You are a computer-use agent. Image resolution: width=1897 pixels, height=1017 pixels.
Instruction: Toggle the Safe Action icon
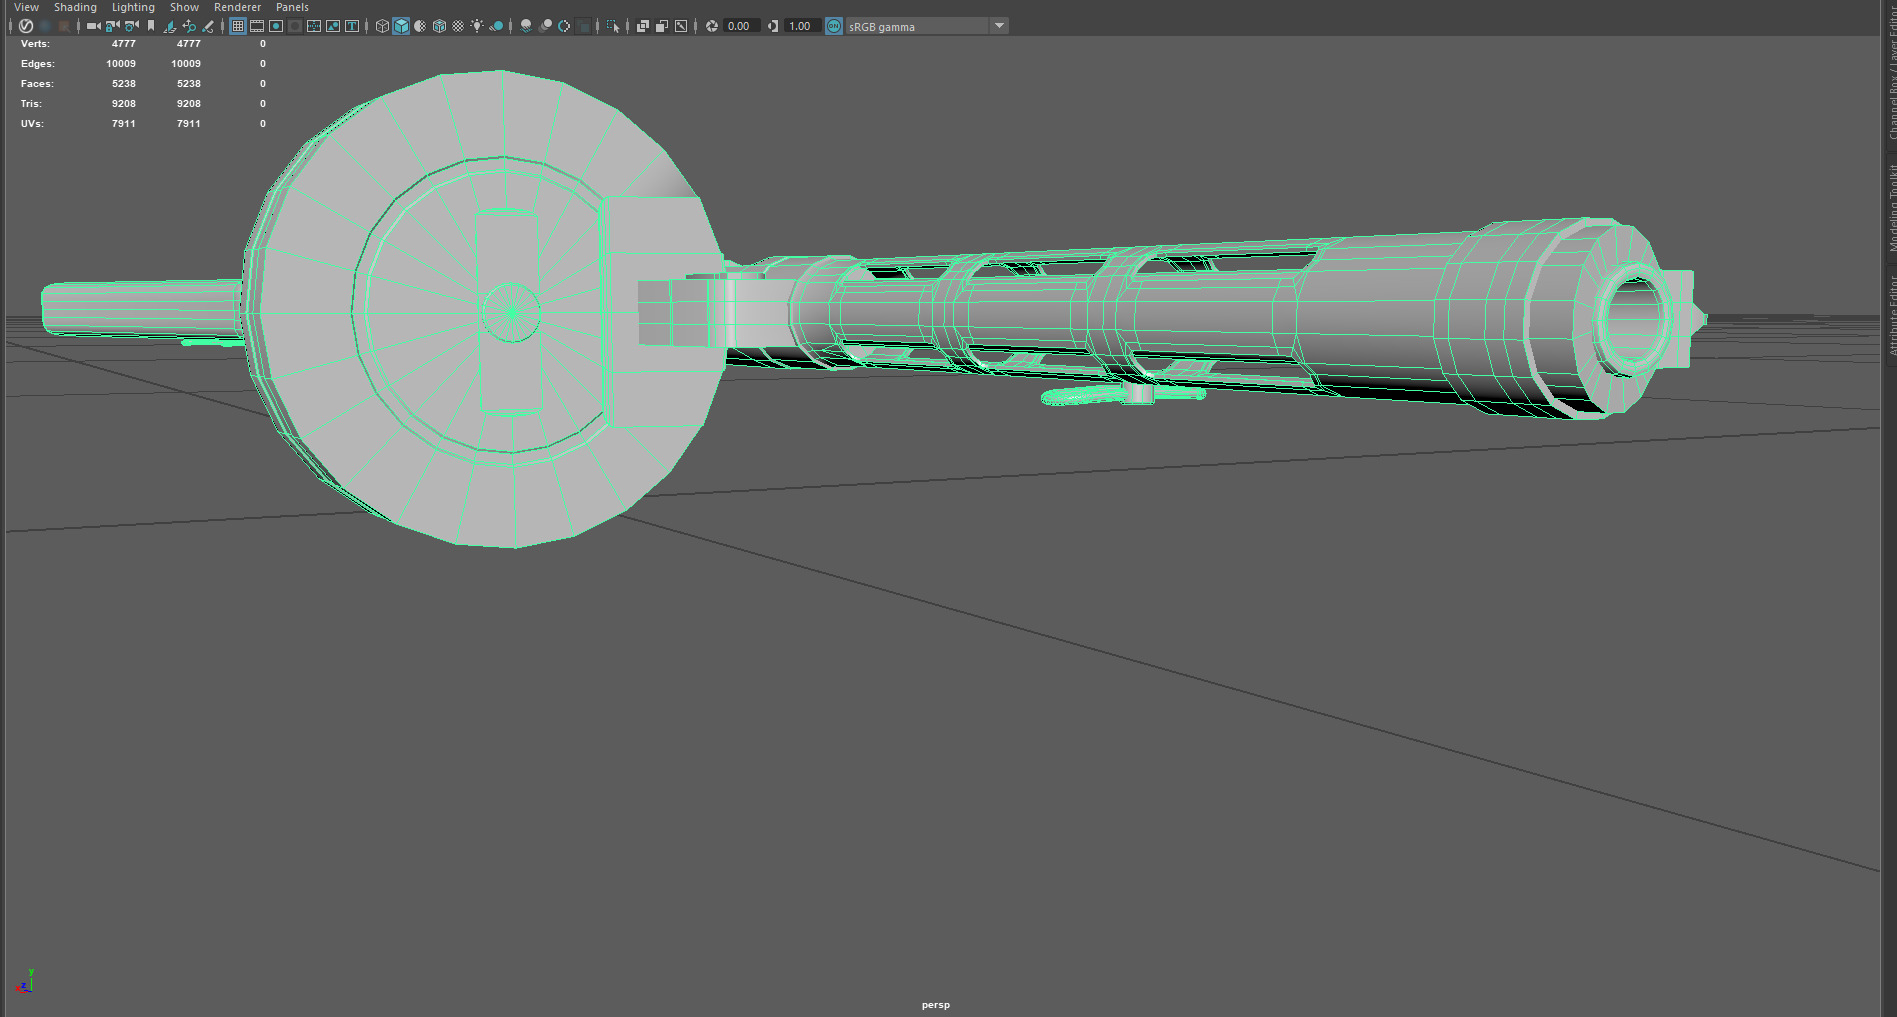pyautogui.click(x=333, y=26)
